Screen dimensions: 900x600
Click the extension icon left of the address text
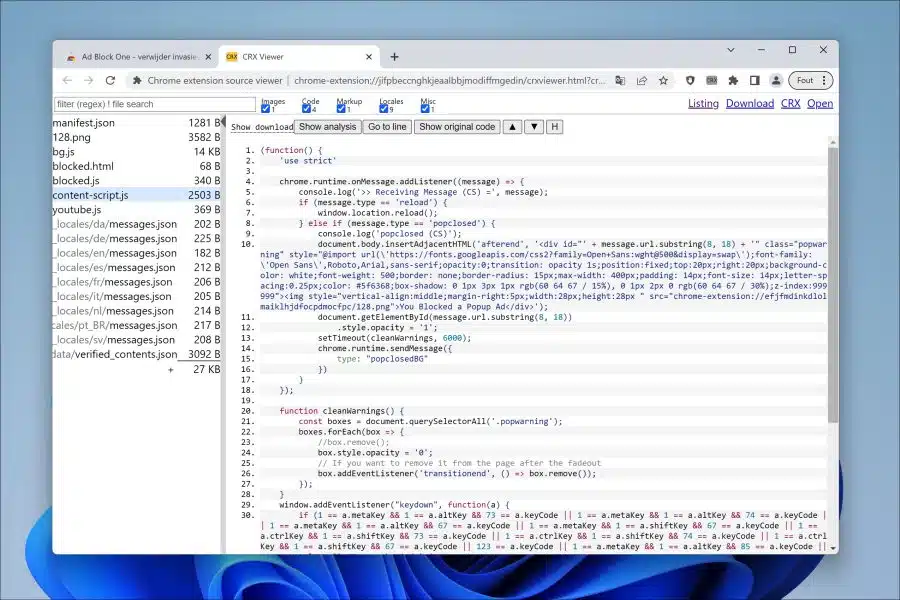coord(137,80)
